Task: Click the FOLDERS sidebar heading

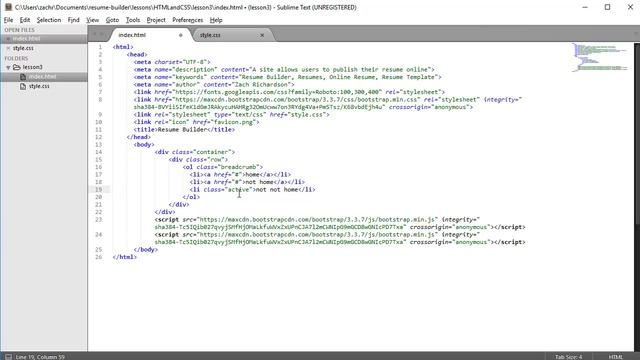Action: [x=16, y=58]
